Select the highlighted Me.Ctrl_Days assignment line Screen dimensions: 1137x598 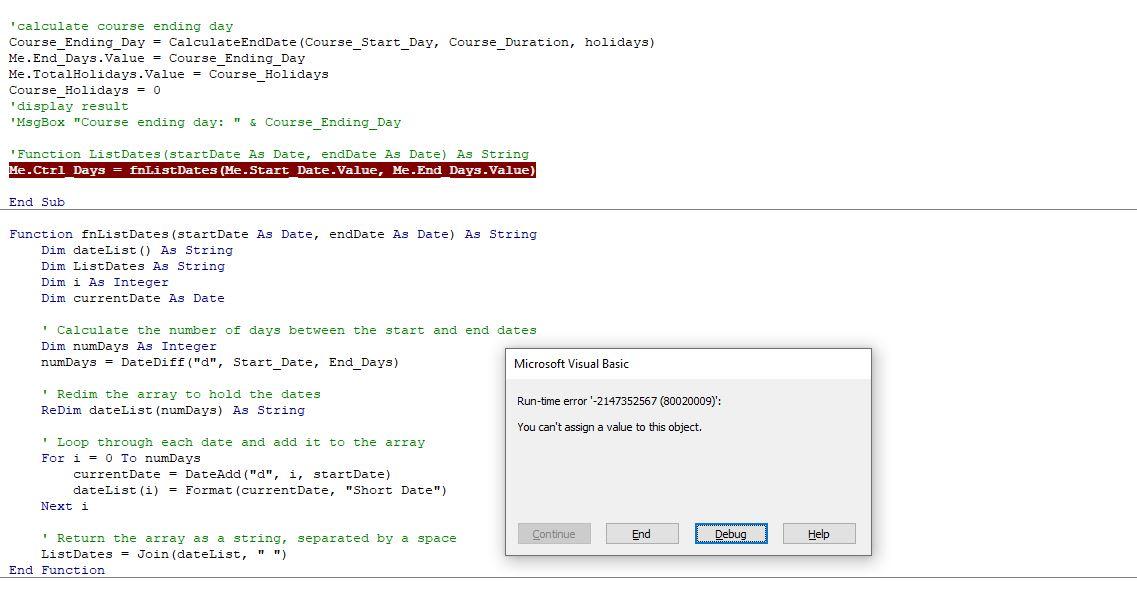(271, 170)
